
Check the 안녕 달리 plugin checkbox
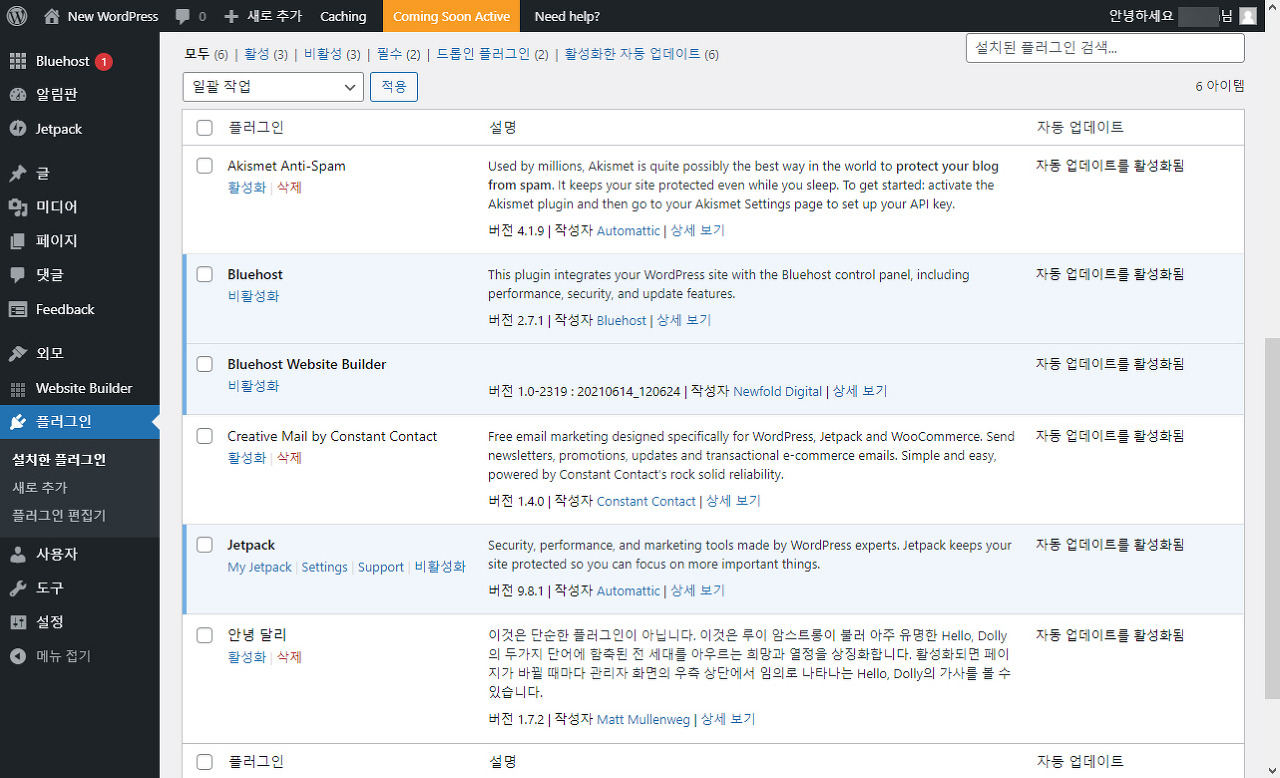205,635
